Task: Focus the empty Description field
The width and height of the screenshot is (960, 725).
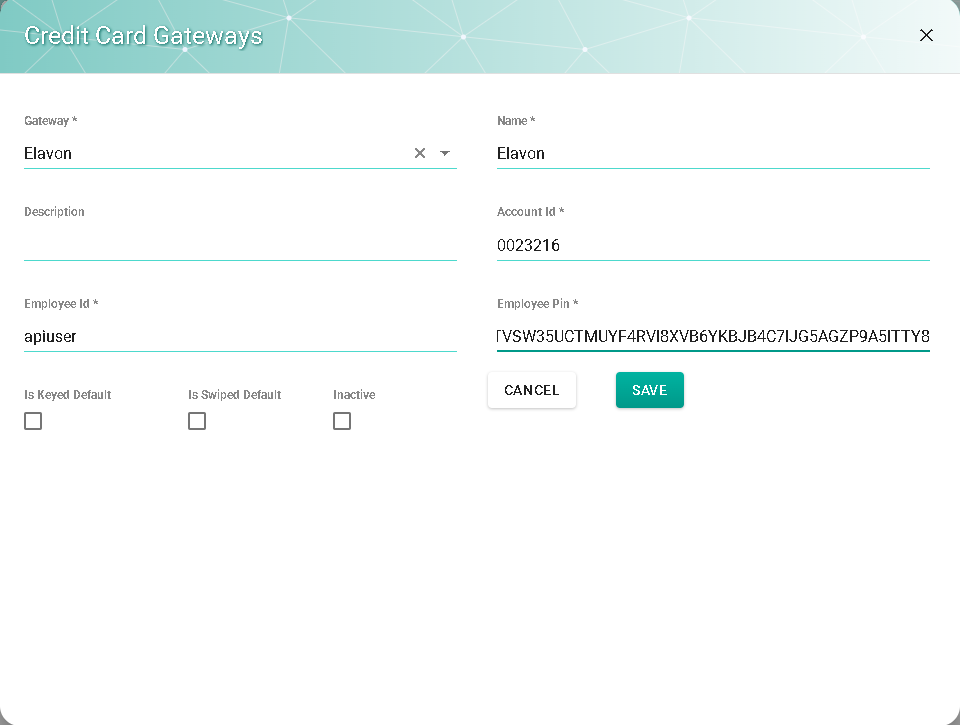Action: (x=240, y=245)
